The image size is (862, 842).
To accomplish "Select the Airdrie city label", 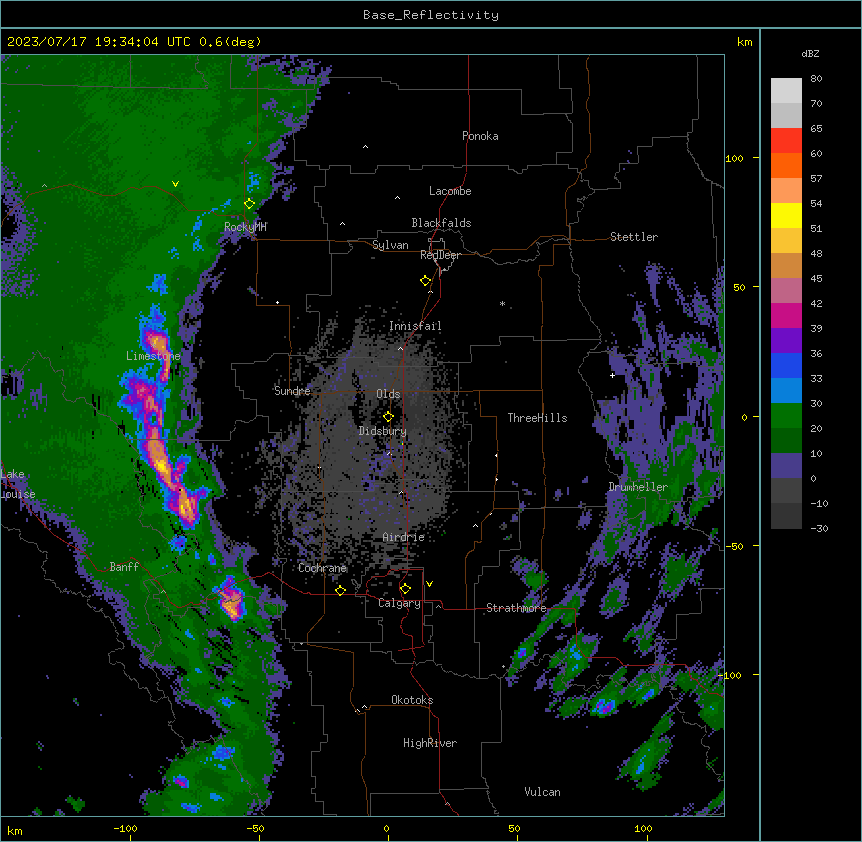I will (x=403, y=537).
